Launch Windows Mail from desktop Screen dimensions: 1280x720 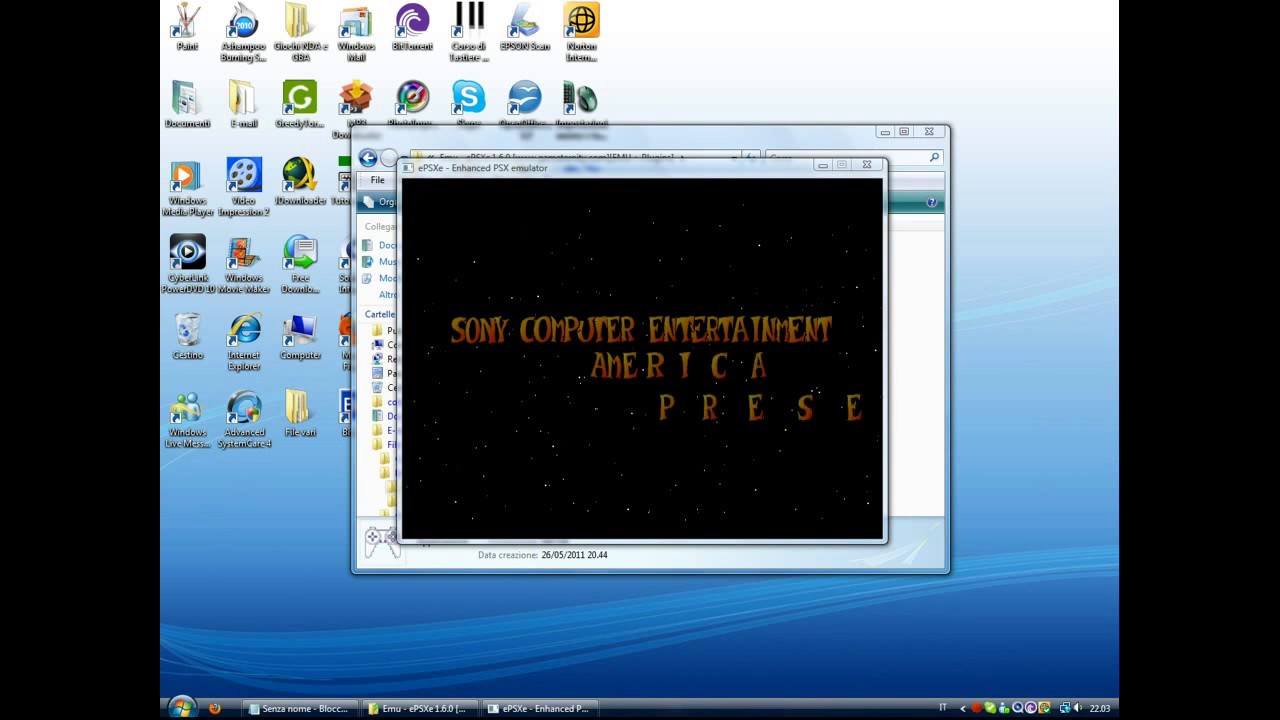pyautogui.click(x=356, y=33)
